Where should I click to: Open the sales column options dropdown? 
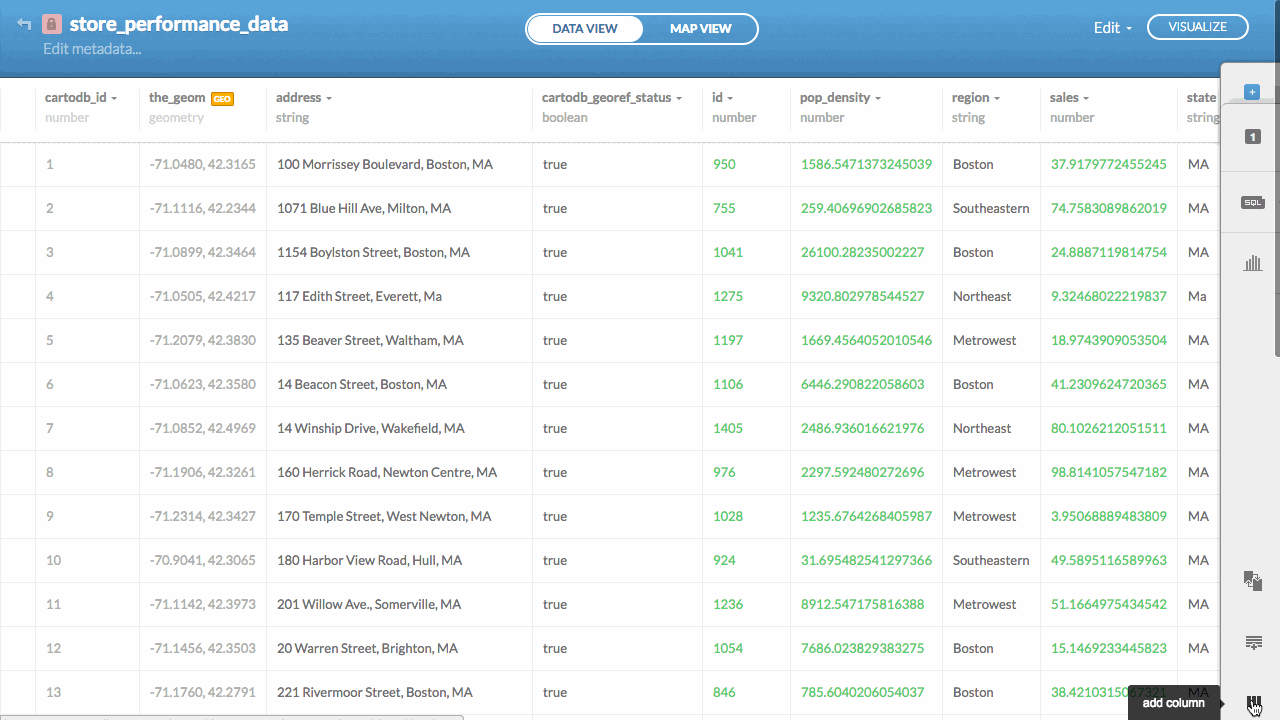pyautogui.click(x=1087, y=97)
